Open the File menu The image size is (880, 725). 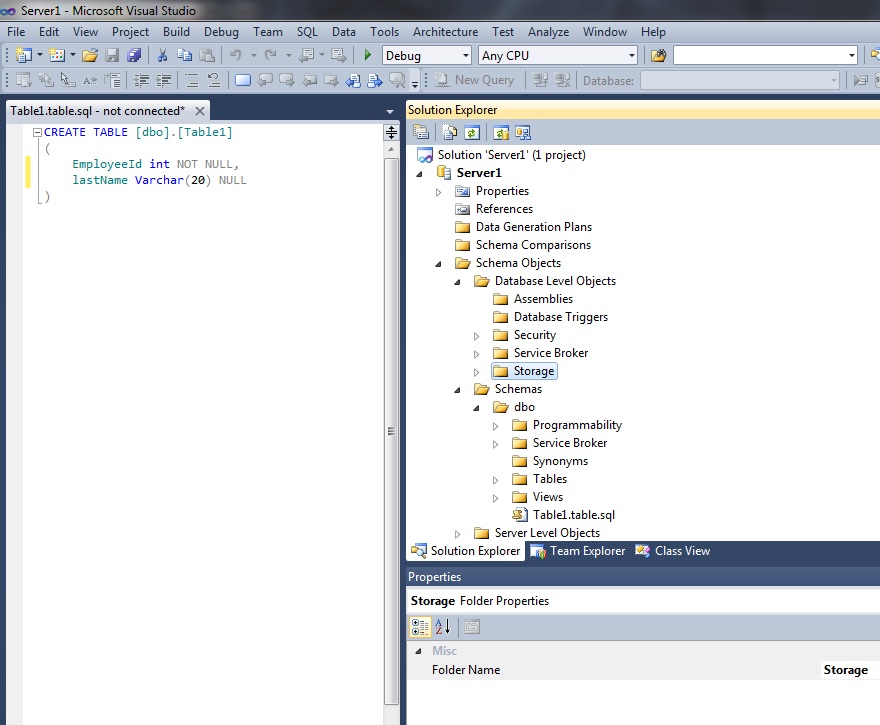tap(16, 32)
